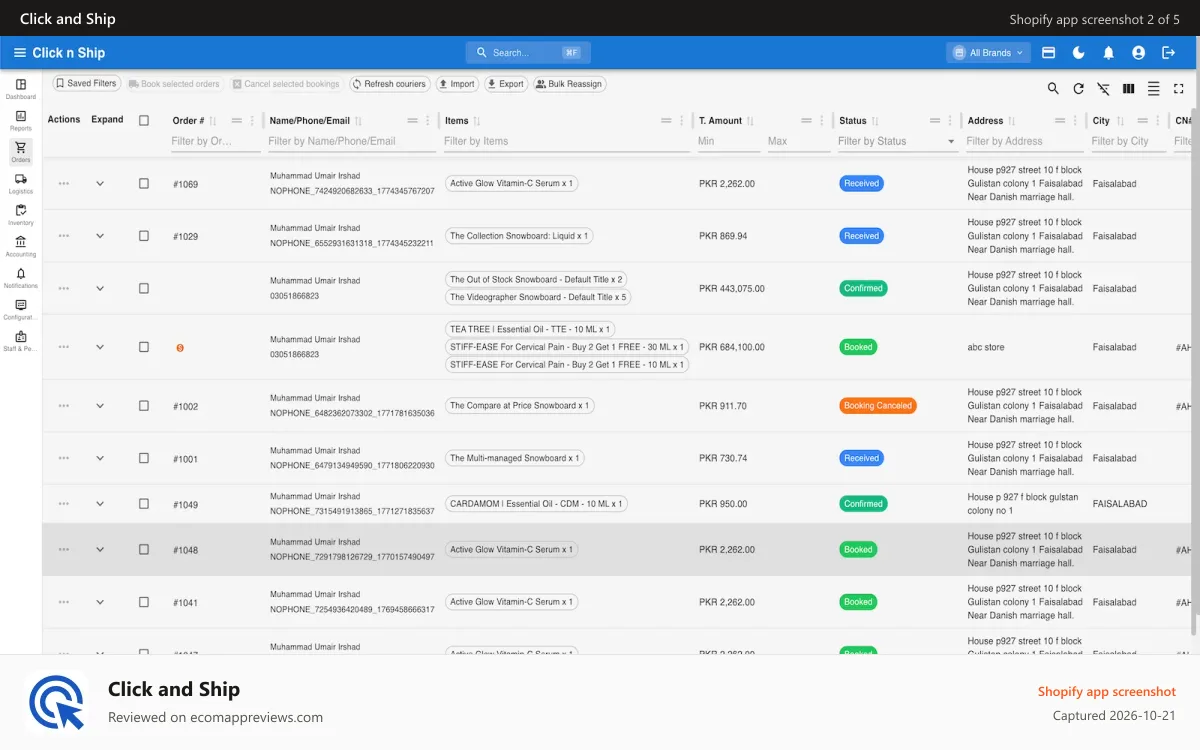Screen dimensions: 1200x750
Task: Expand the row for order #1069
Action: [100, 184]
